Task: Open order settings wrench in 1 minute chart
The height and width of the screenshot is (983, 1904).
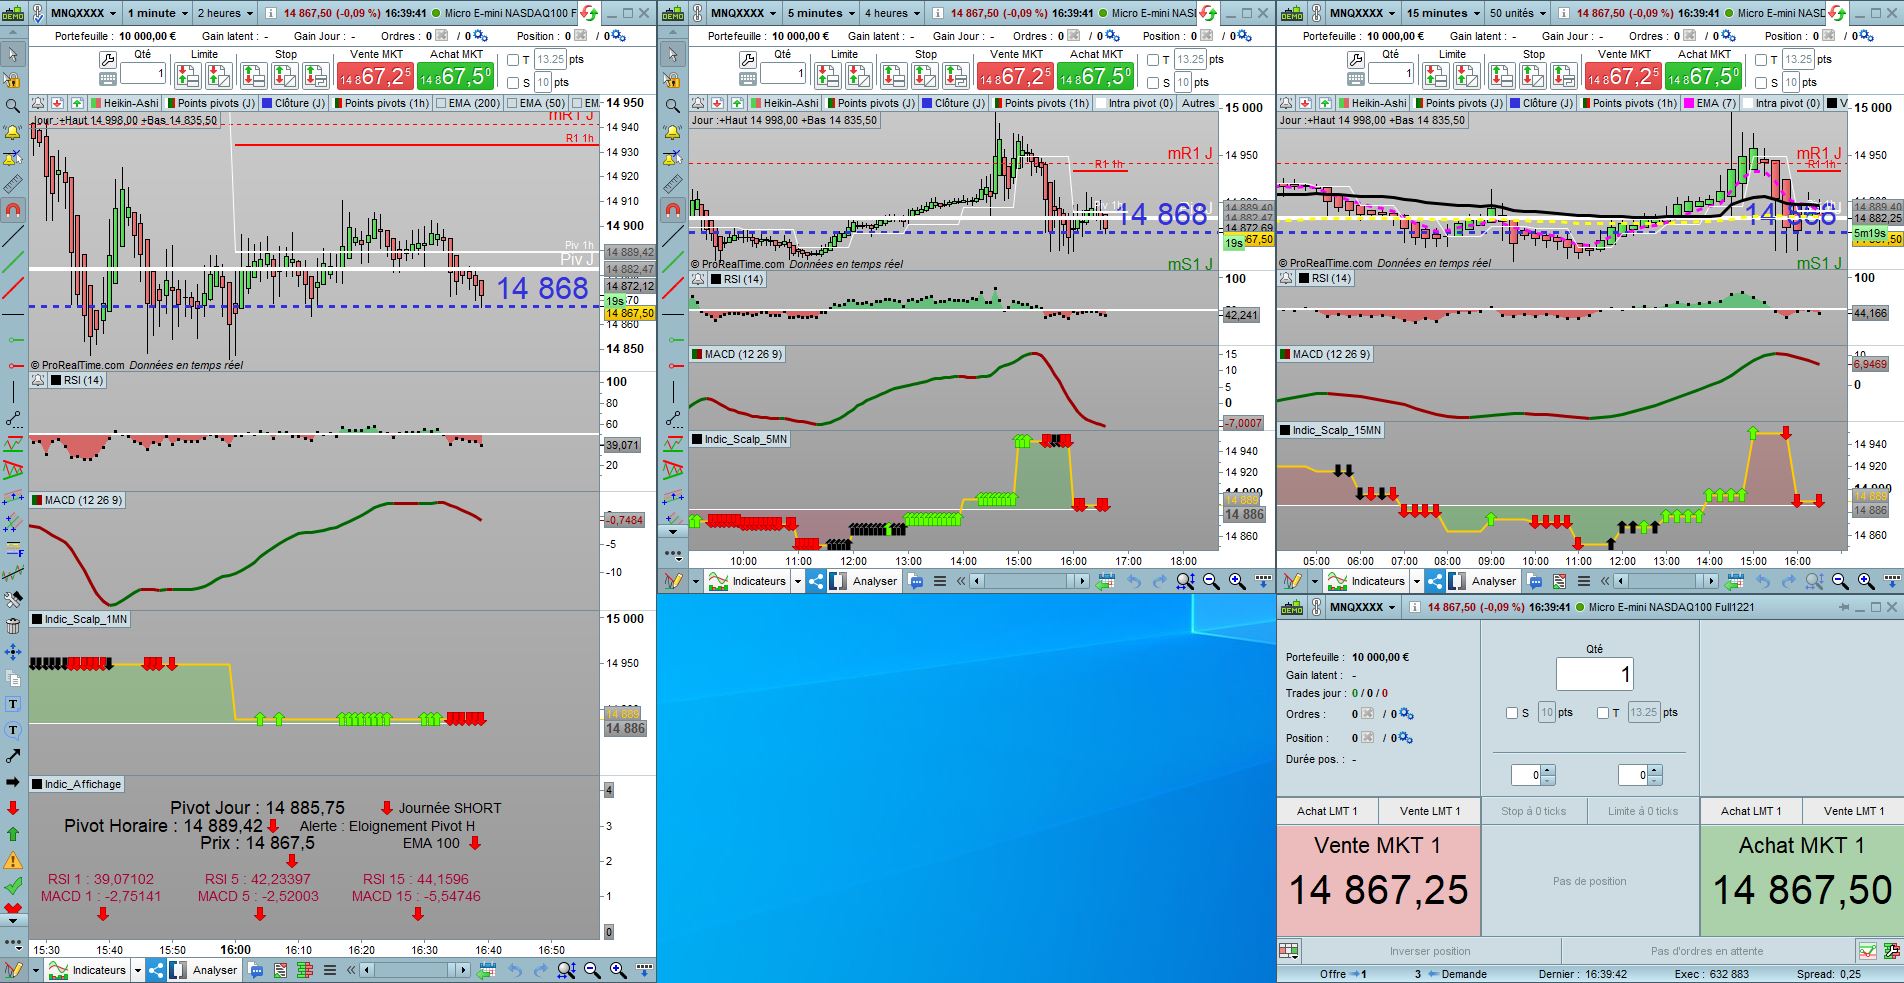Action: [x=108, y=60]
